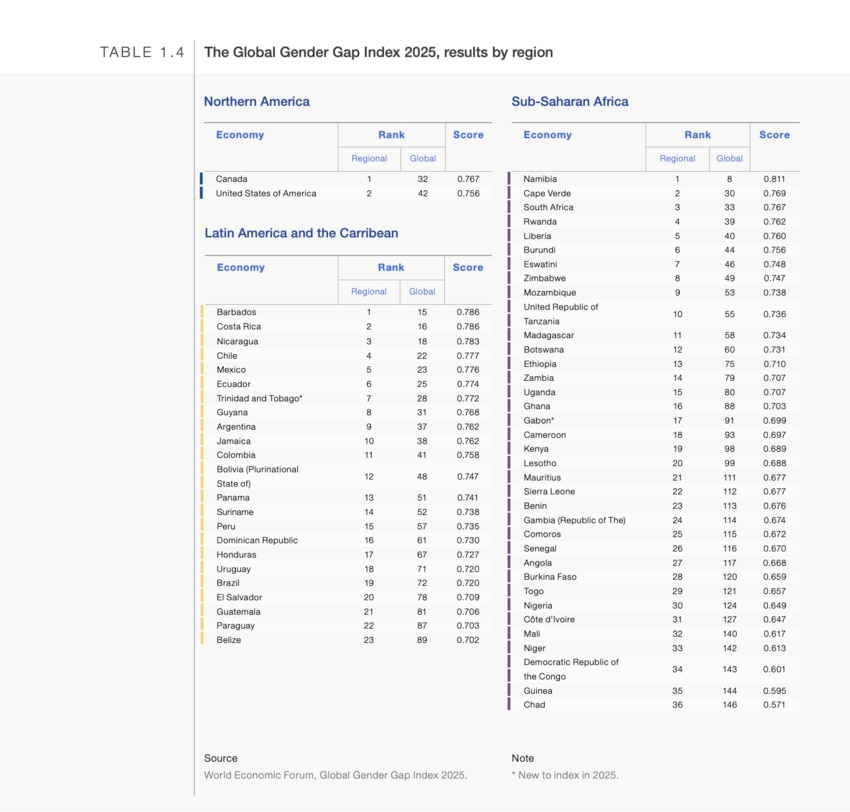The height and width of the screenshot is (812, 850).
Task: Click the "Colombia" economy cell
Action: coord(236,455)
